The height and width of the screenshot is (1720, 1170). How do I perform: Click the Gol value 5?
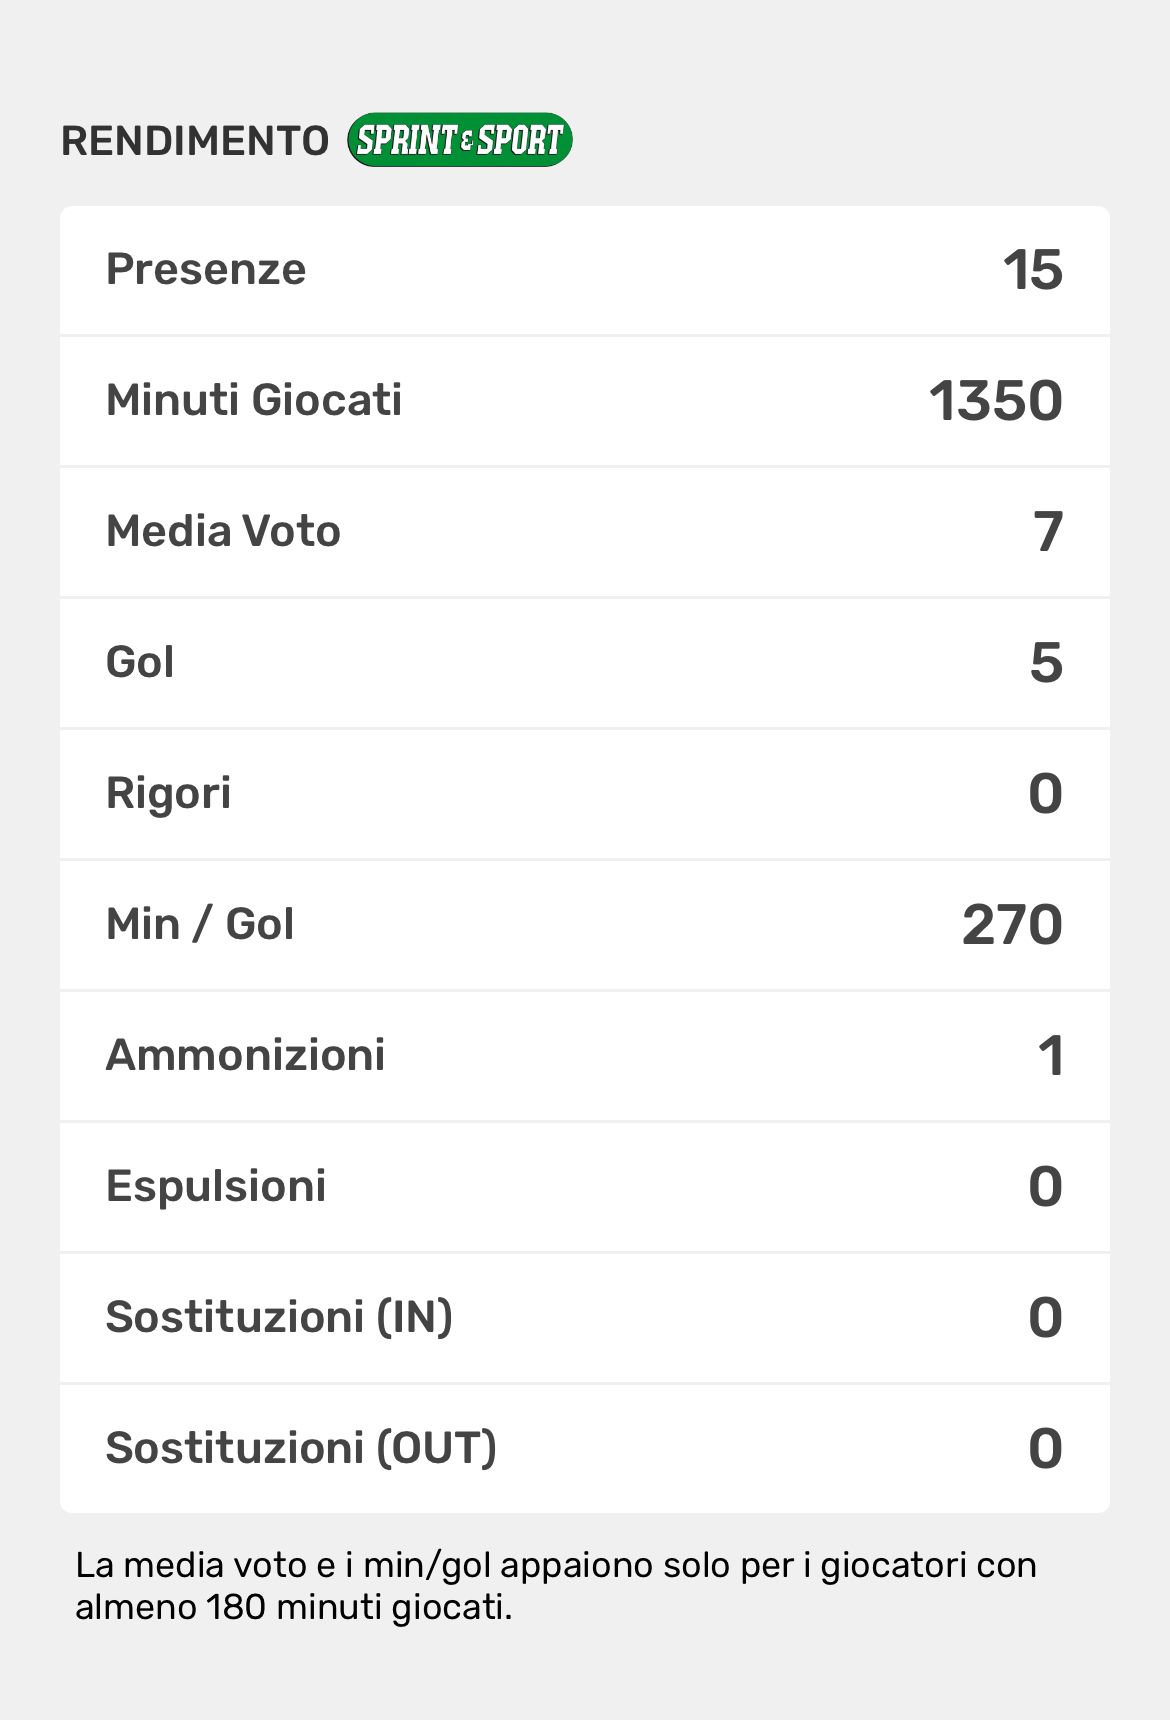[x=1046, y=663]
